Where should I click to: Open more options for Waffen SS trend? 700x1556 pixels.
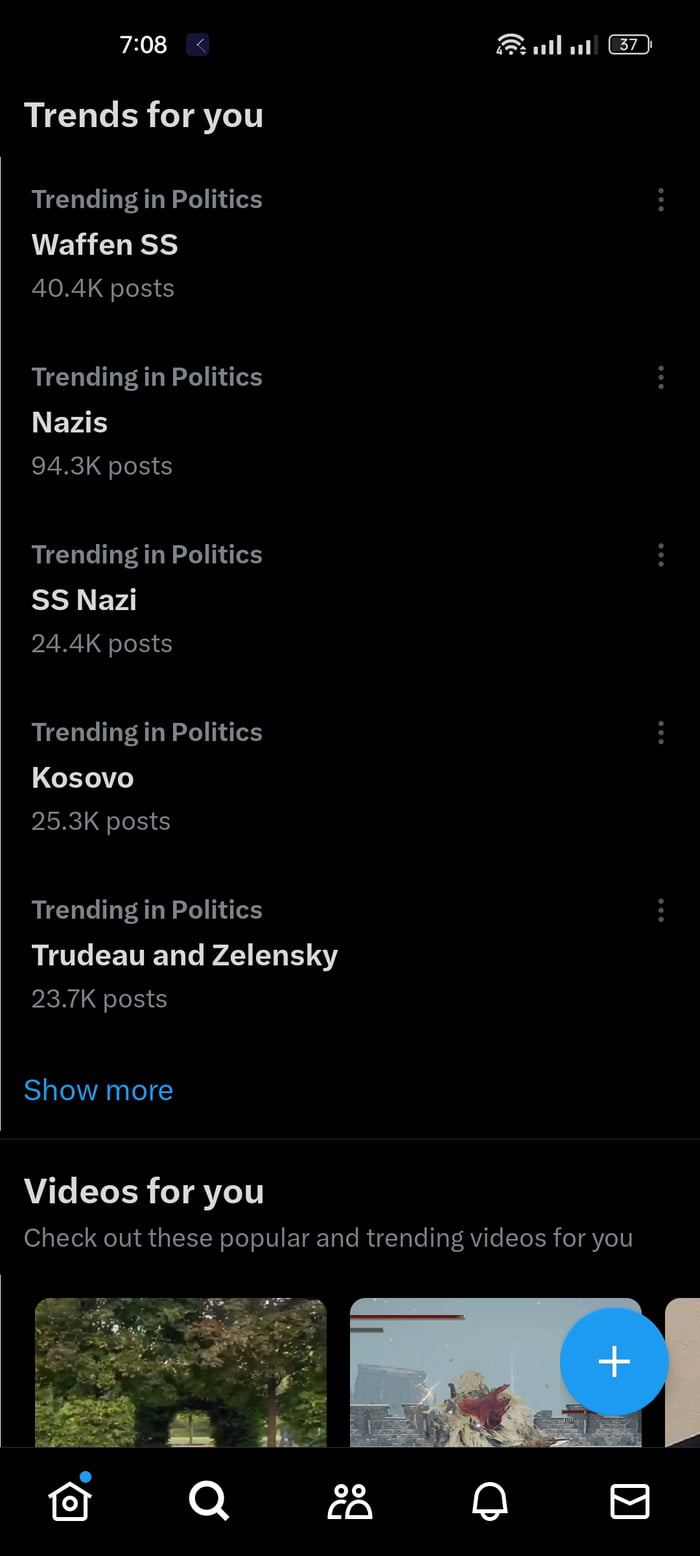tap(661, 200)
